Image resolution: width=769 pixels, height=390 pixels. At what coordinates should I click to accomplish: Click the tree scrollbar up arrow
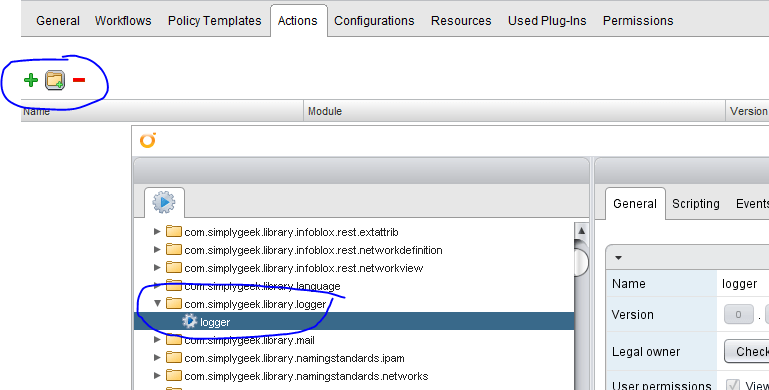point(581,231)
